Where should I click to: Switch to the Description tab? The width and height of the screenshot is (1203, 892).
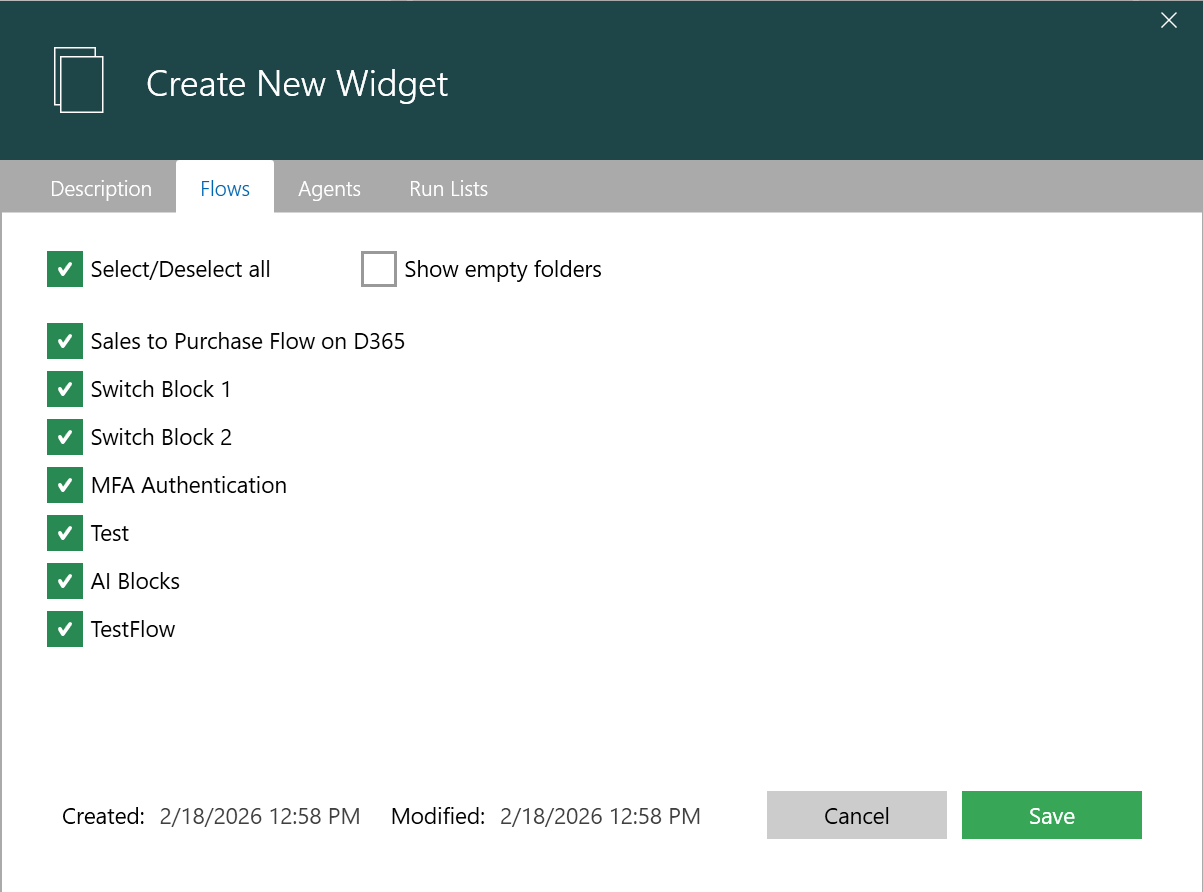pyautogui.click(x=101, y=189)
